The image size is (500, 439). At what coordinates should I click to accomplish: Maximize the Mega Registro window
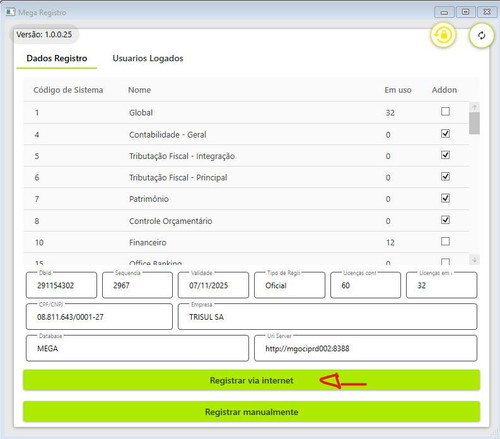tap(465, 12)
